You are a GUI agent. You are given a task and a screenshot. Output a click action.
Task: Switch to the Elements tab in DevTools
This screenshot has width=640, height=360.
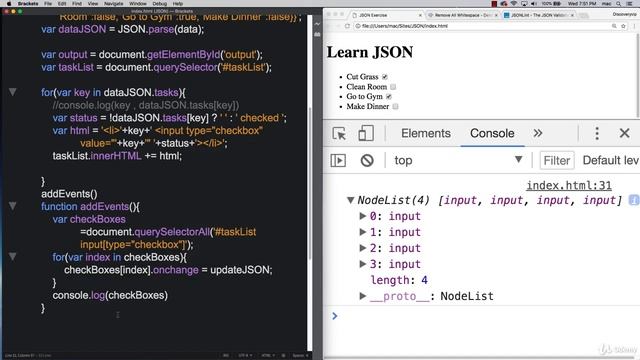click(426, 133)
